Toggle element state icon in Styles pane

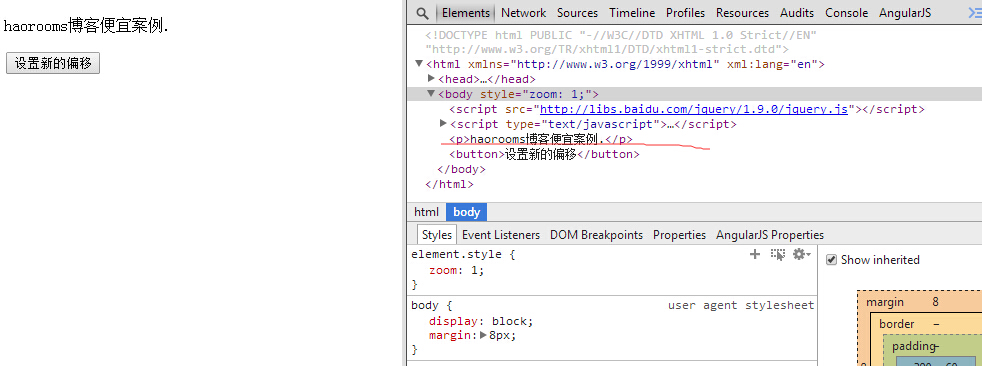pyautogui.click(x=778, y=254)
